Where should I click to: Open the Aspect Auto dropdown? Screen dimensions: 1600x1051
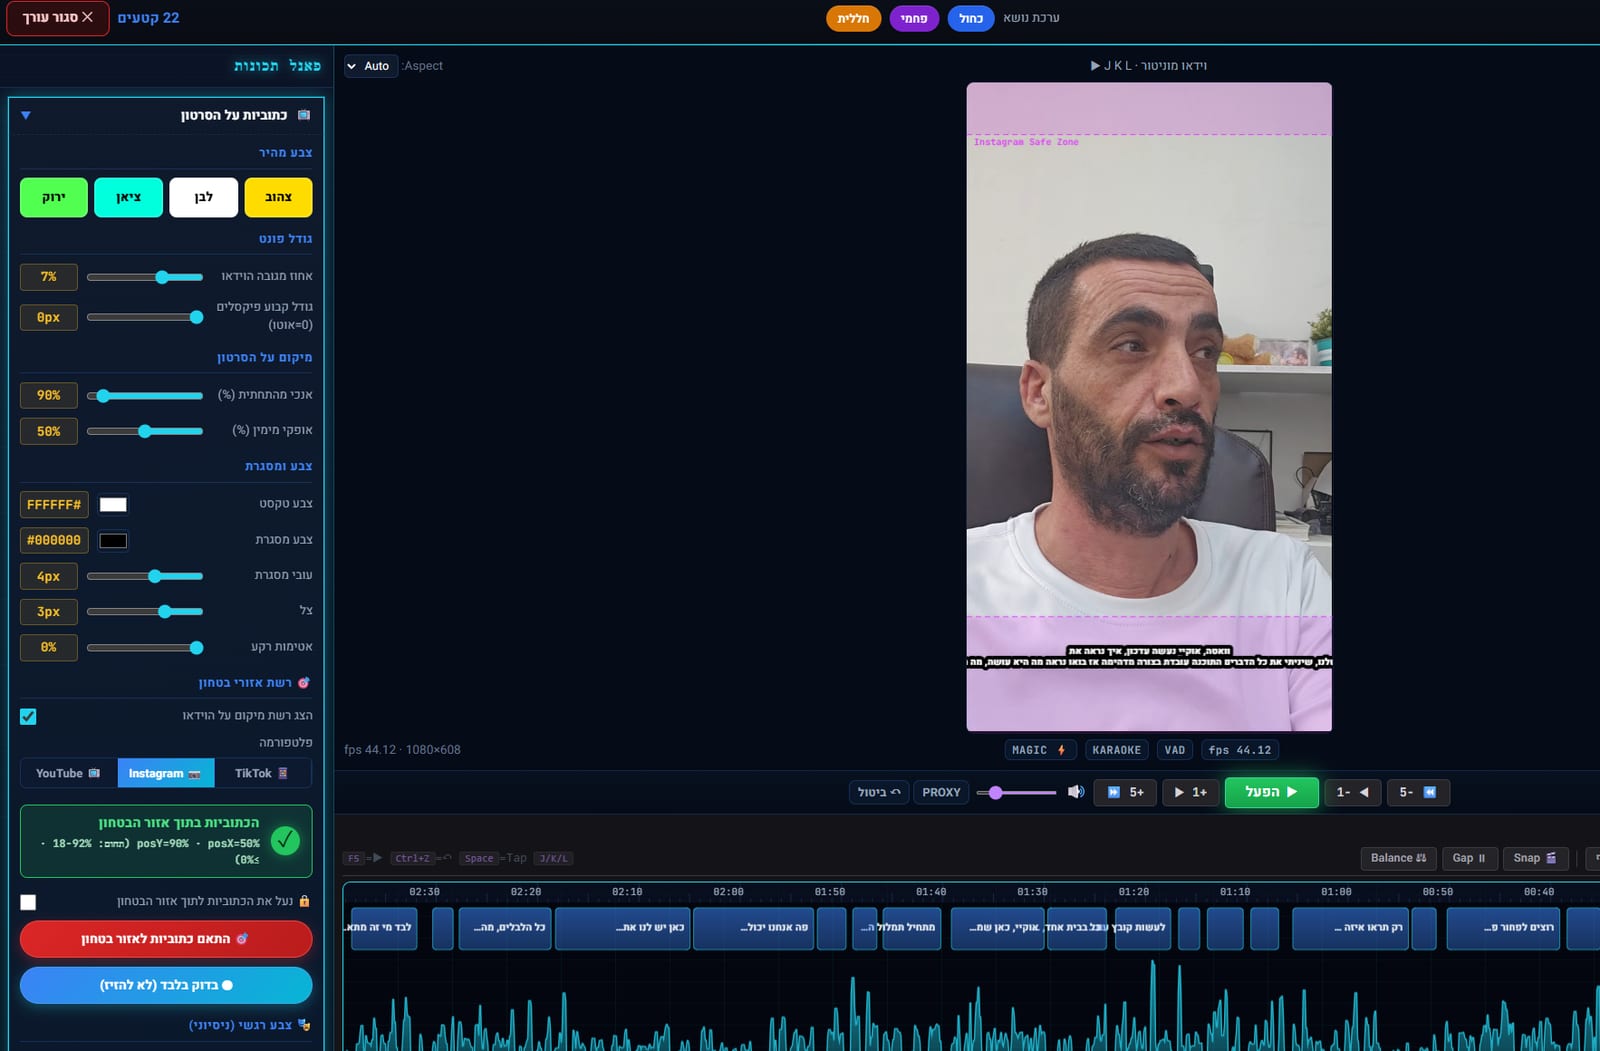[x=370, y=66]
